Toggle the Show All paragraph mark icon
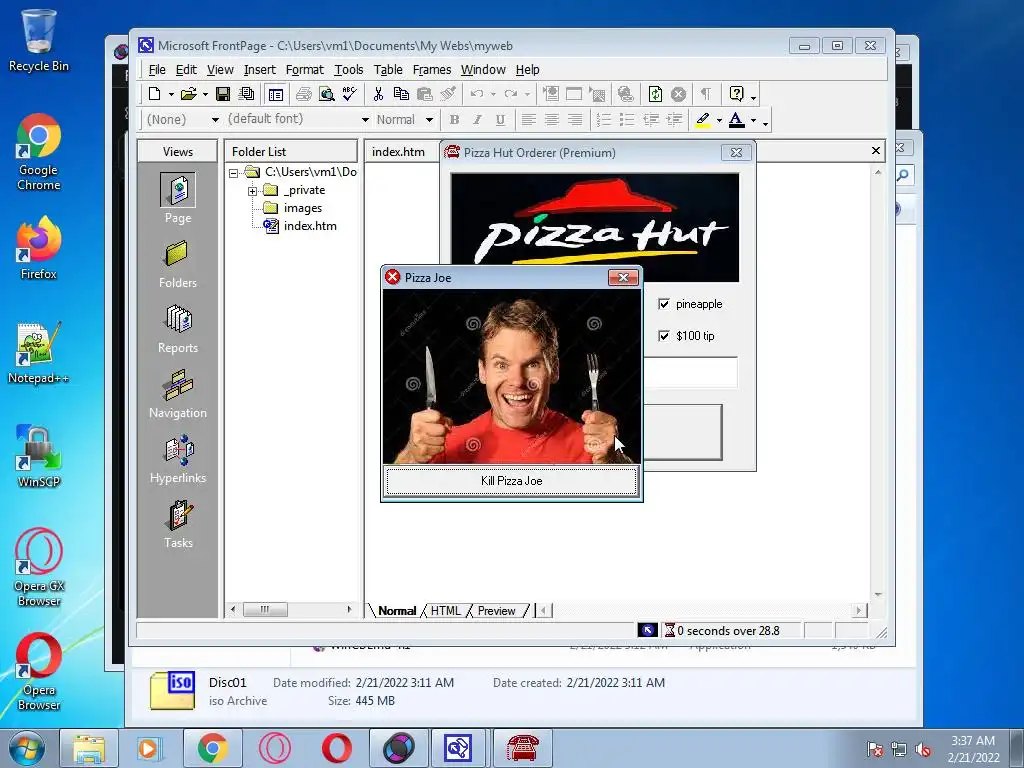The image size is (1024, 768). pos(705,94)
